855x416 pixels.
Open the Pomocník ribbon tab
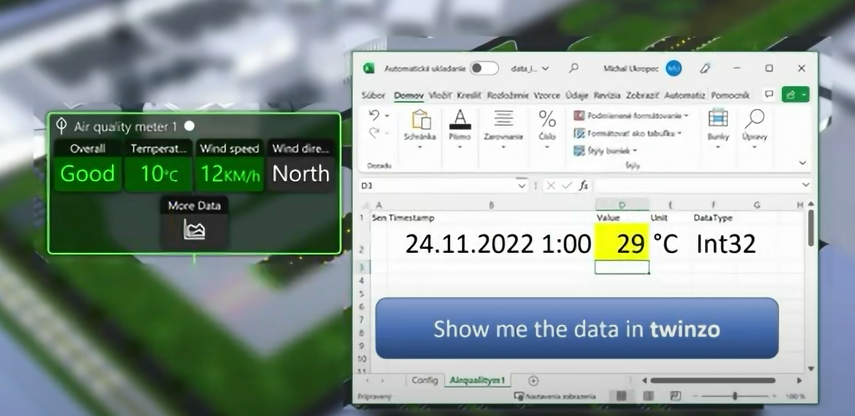coord(730,95)
